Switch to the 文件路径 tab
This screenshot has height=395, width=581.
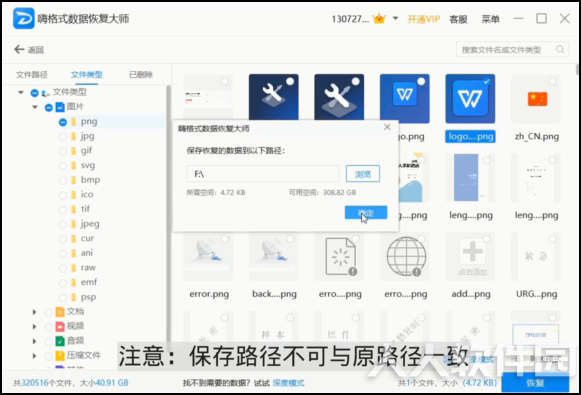31,74
